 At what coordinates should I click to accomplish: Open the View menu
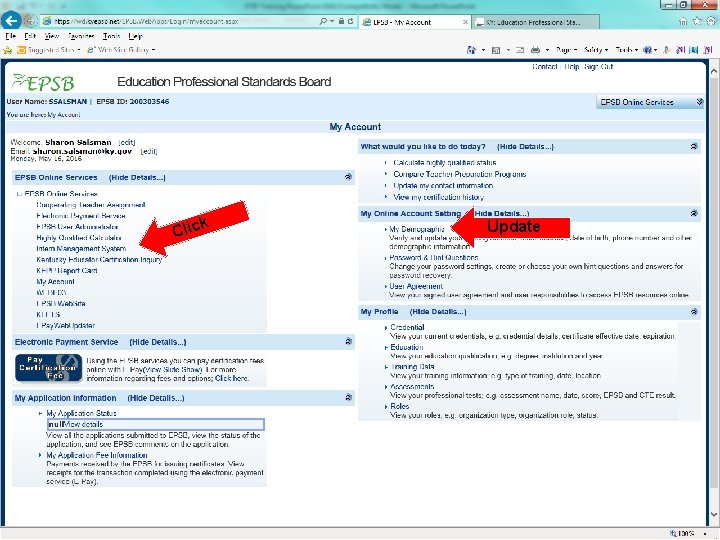(x=51, y=36)
